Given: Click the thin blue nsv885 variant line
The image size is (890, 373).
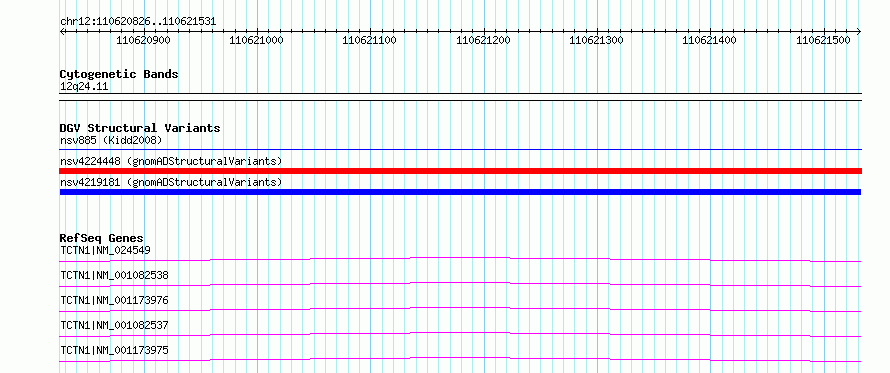Looking at the screenshot, I should click(x=460, y=150).
